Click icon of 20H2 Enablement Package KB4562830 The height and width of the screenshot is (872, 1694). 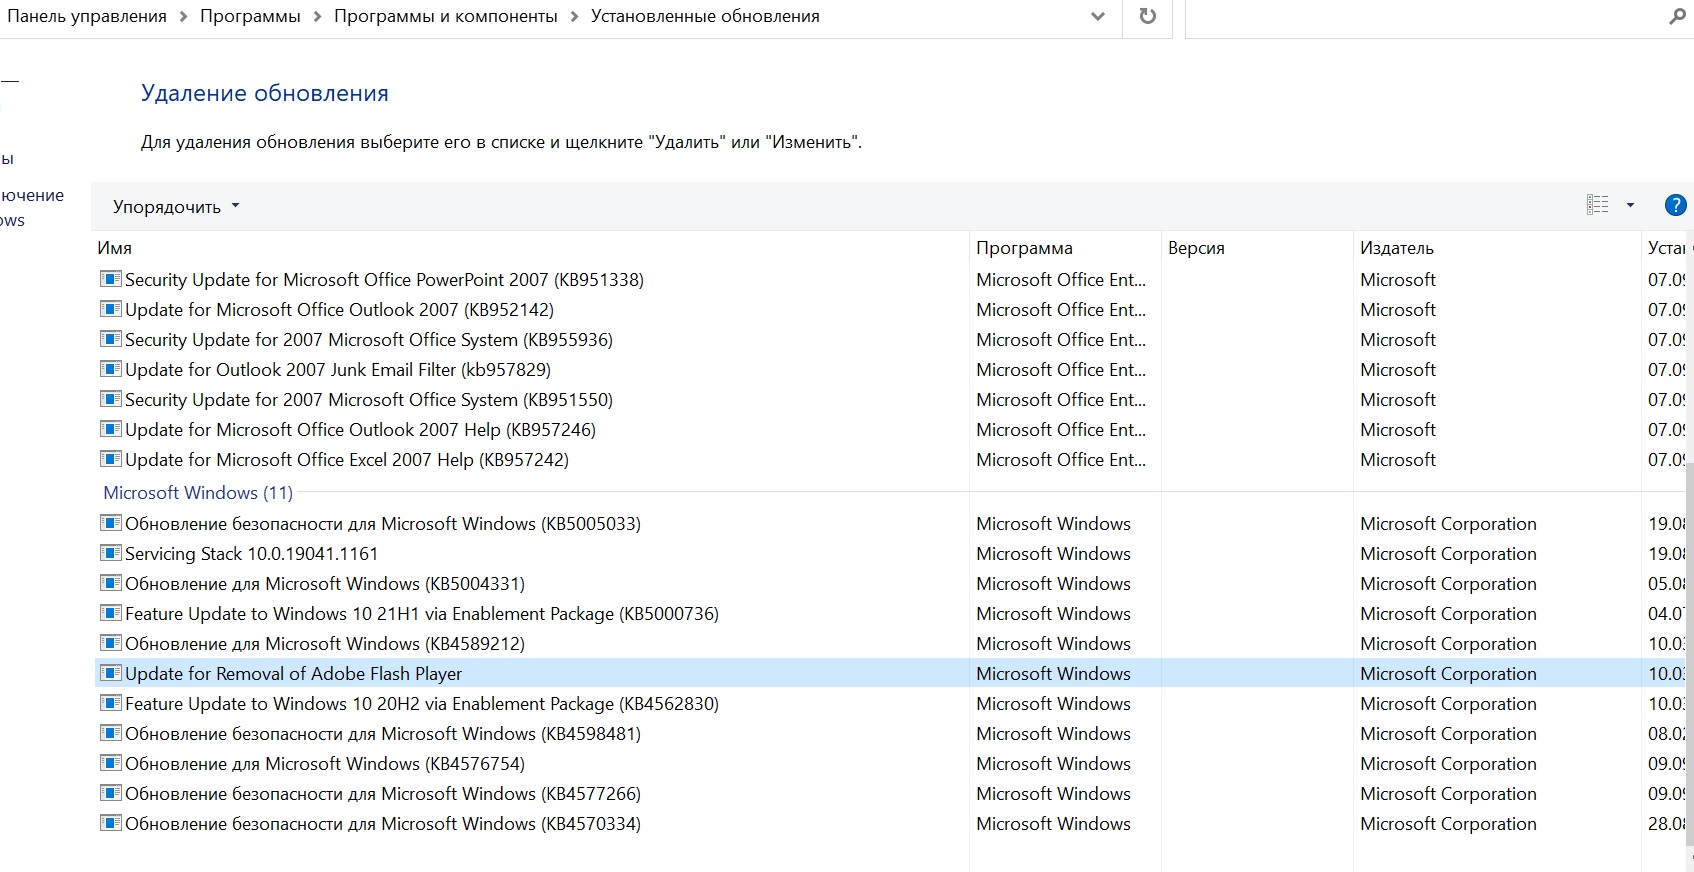click(111, 703)
